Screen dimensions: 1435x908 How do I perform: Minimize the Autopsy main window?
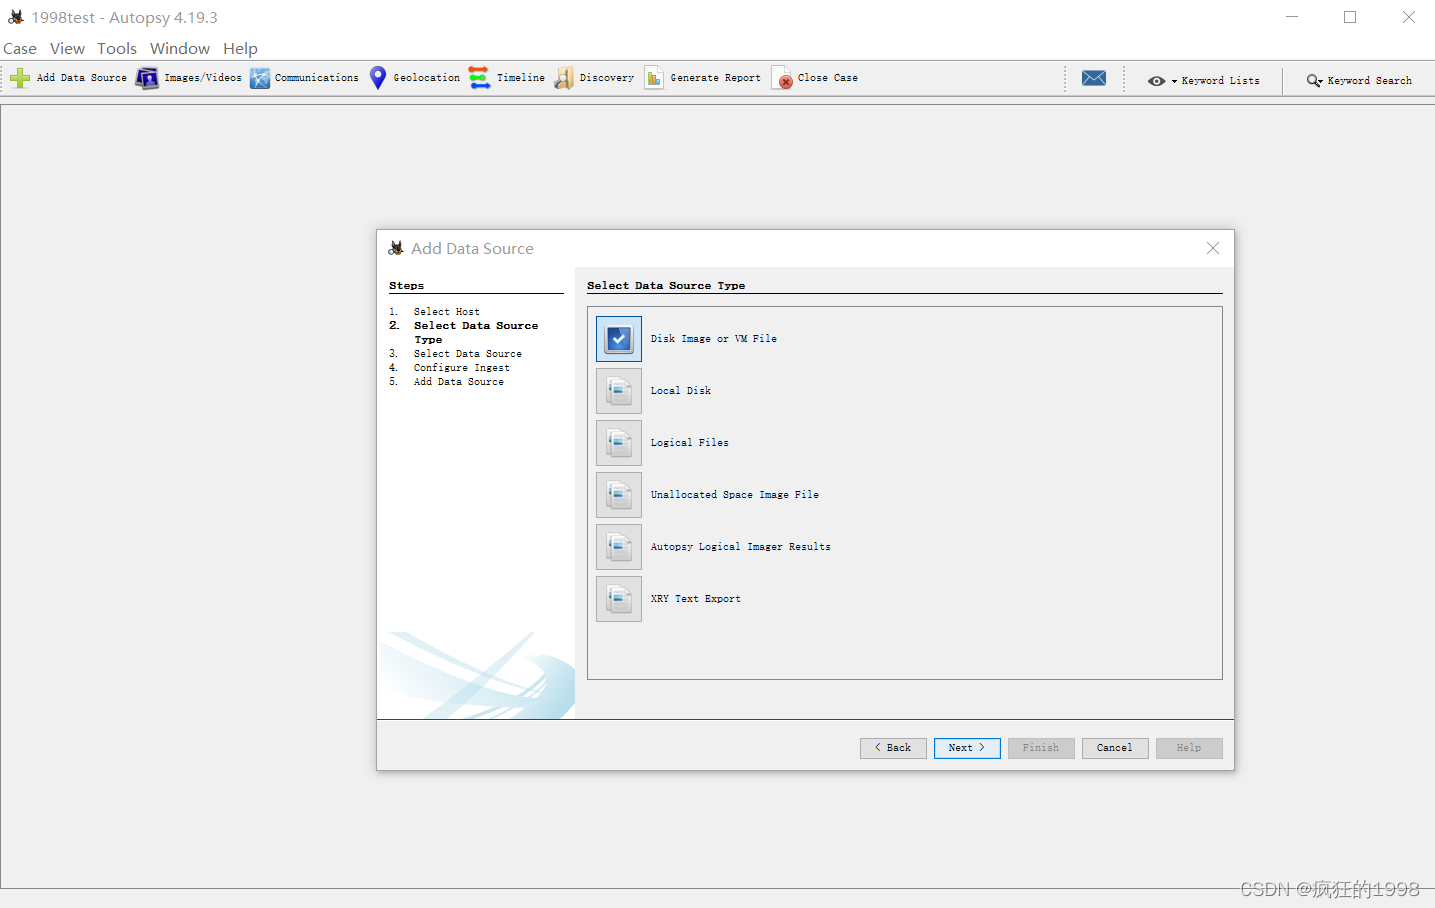(x=1292, y=17)
